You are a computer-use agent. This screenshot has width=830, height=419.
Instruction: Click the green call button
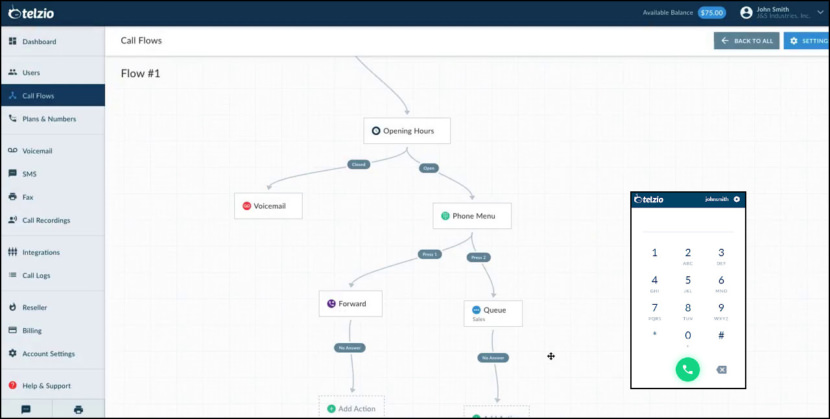[688, 369]
